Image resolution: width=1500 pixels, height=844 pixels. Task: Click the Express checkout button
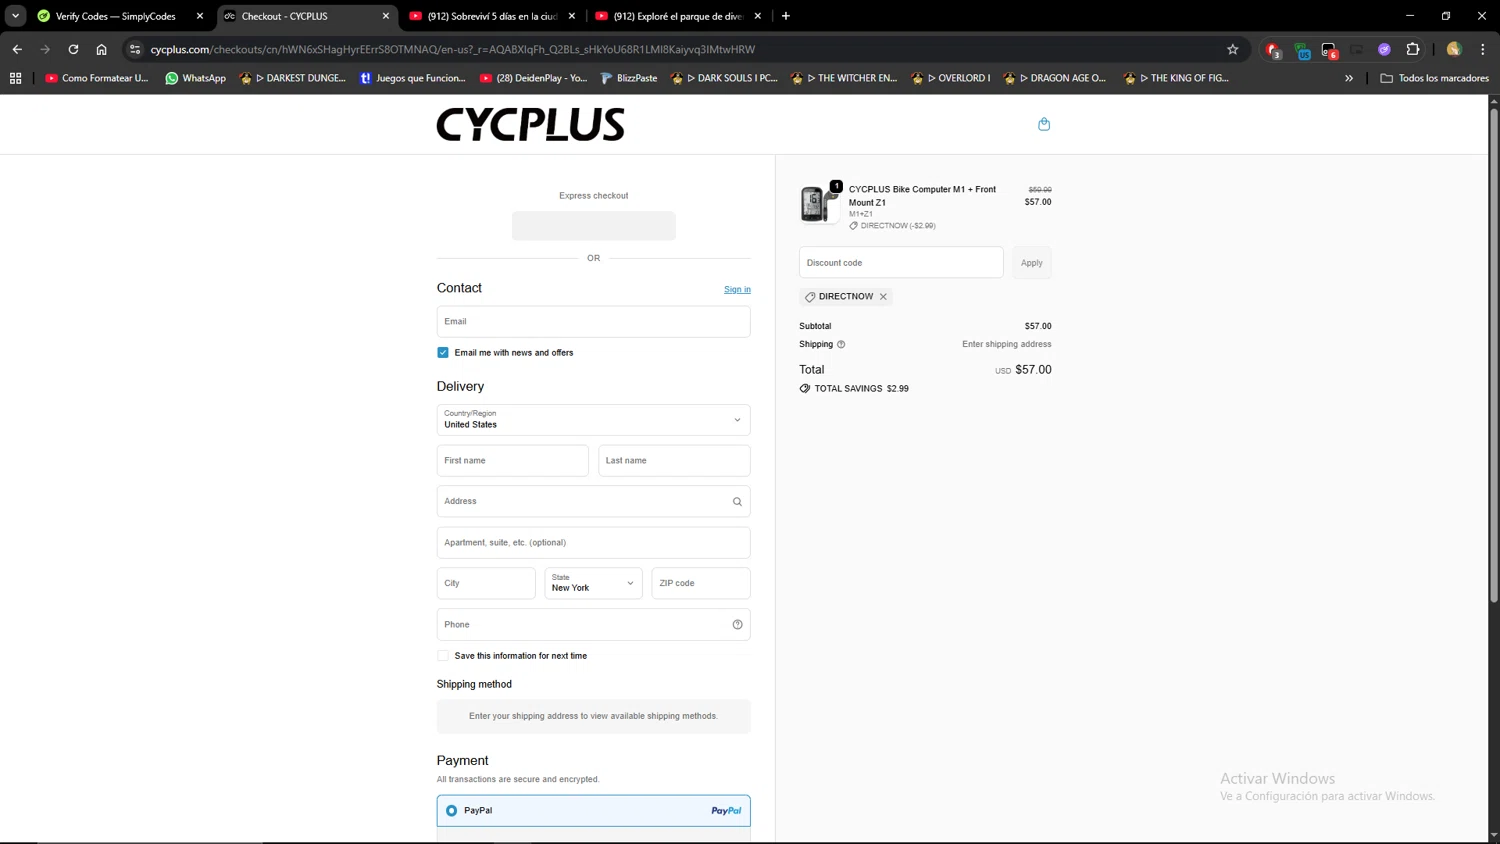coord(593,225)
